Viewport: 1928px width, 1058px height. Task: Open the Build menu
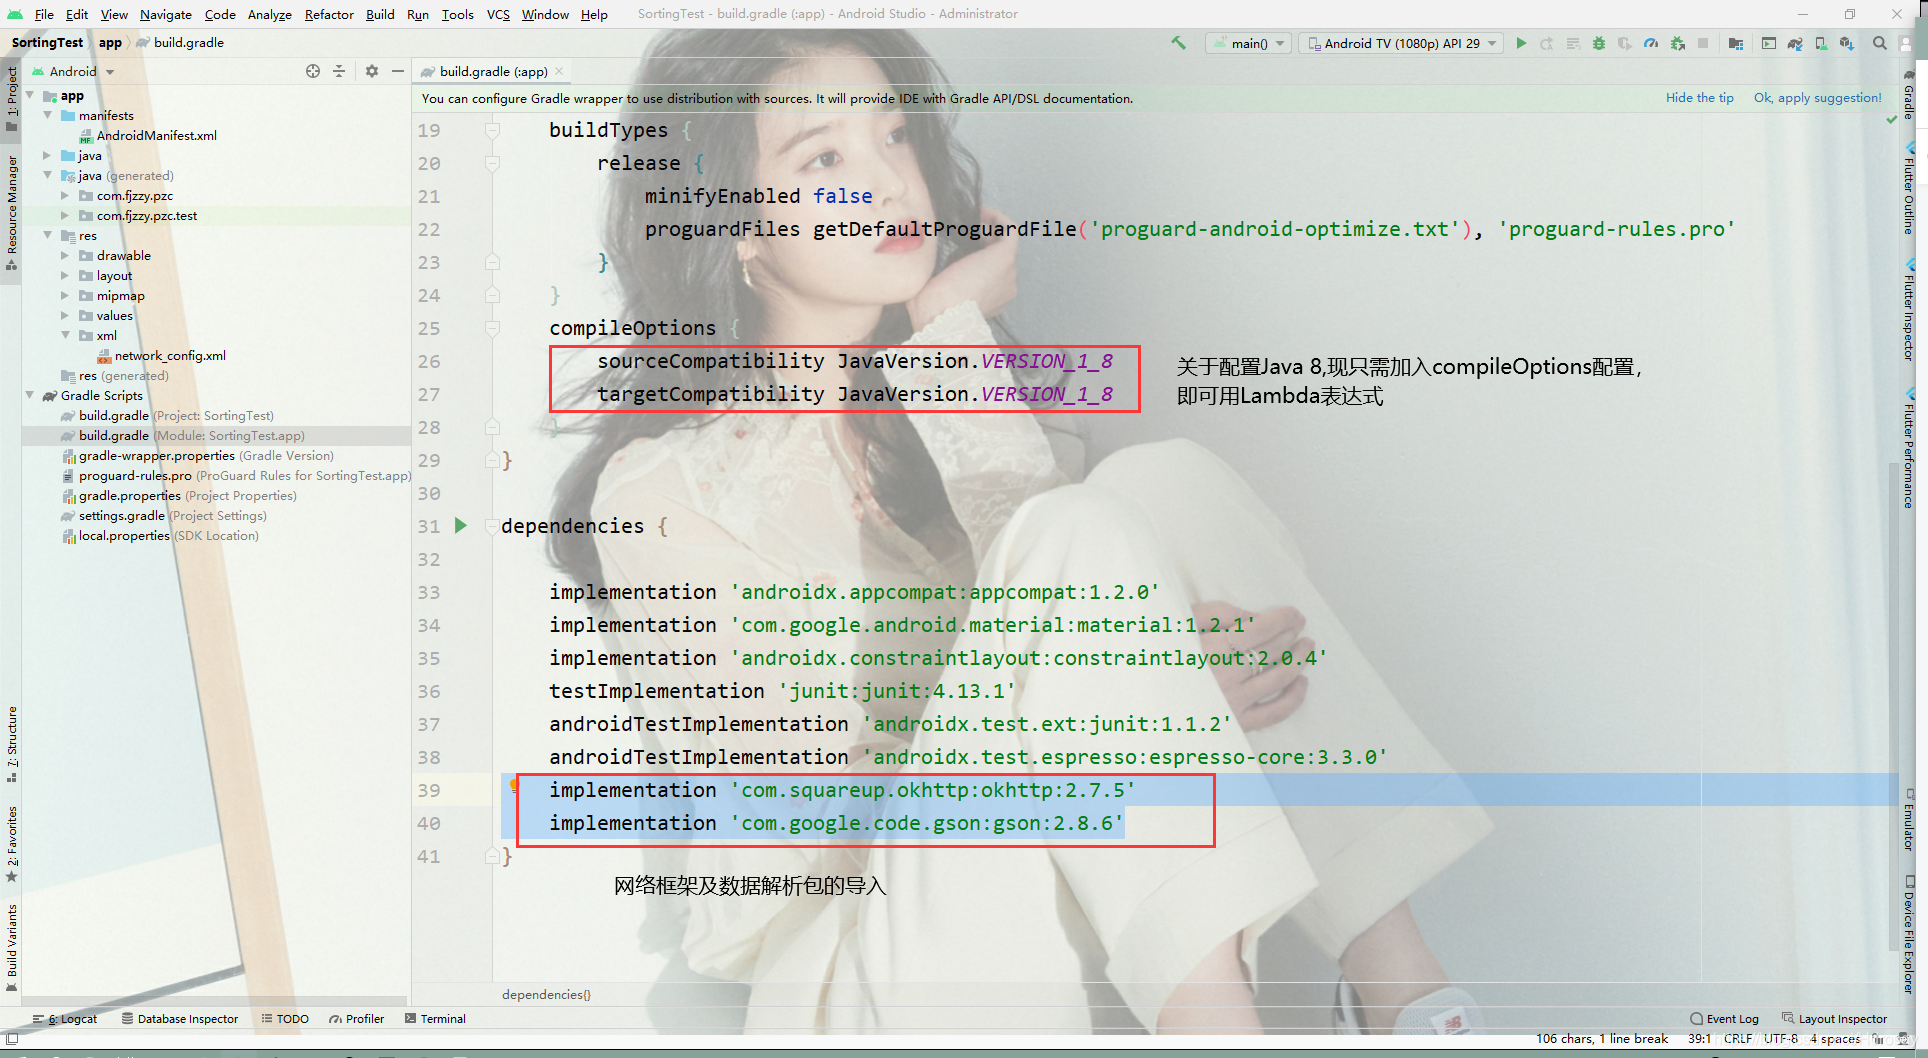[380, 14]
